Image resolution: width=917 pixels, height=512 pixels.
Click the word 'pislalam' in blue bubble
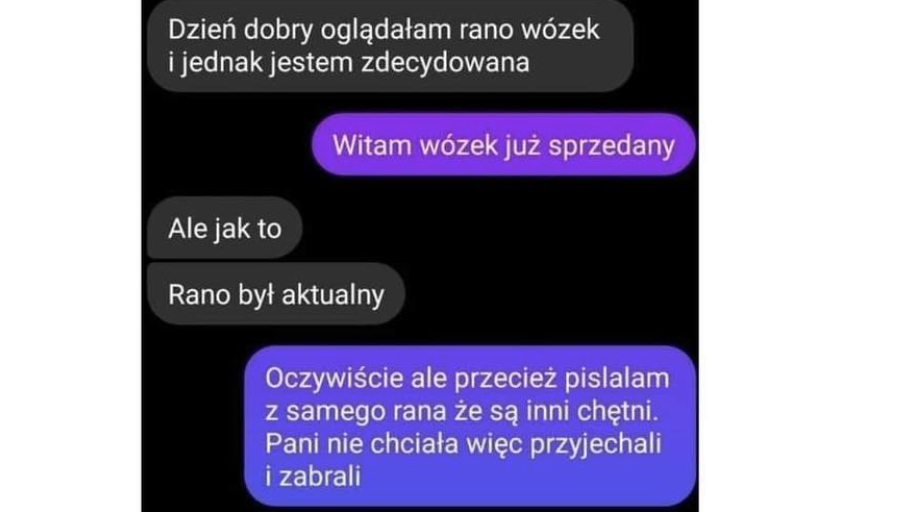point(617,379)
